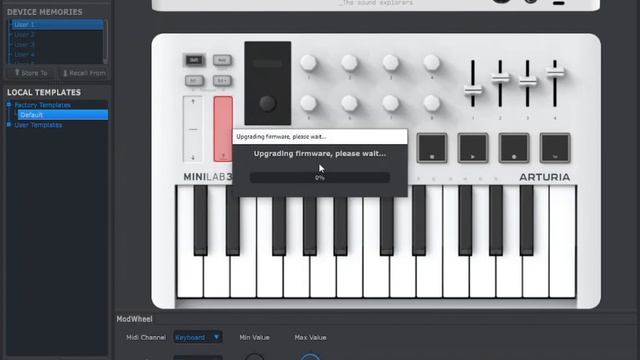640x360 pixels.
Task: Select the Oct+ button on the controller
Action: [x=222, y=80]
